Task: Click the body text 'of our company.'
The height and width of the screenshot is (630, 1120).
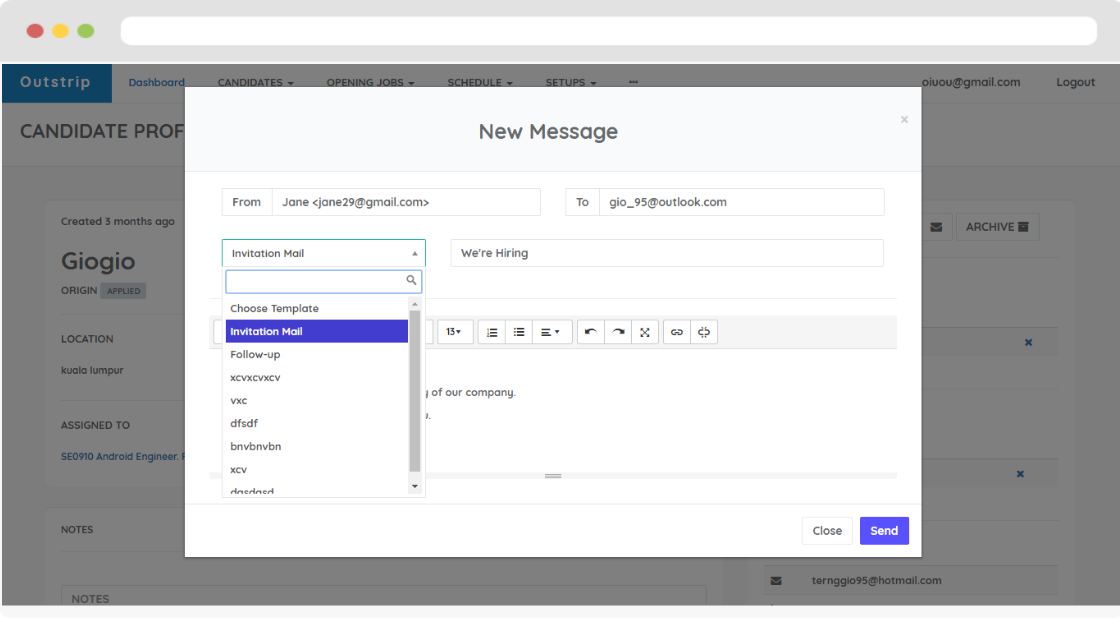Action: coord(474,392)
